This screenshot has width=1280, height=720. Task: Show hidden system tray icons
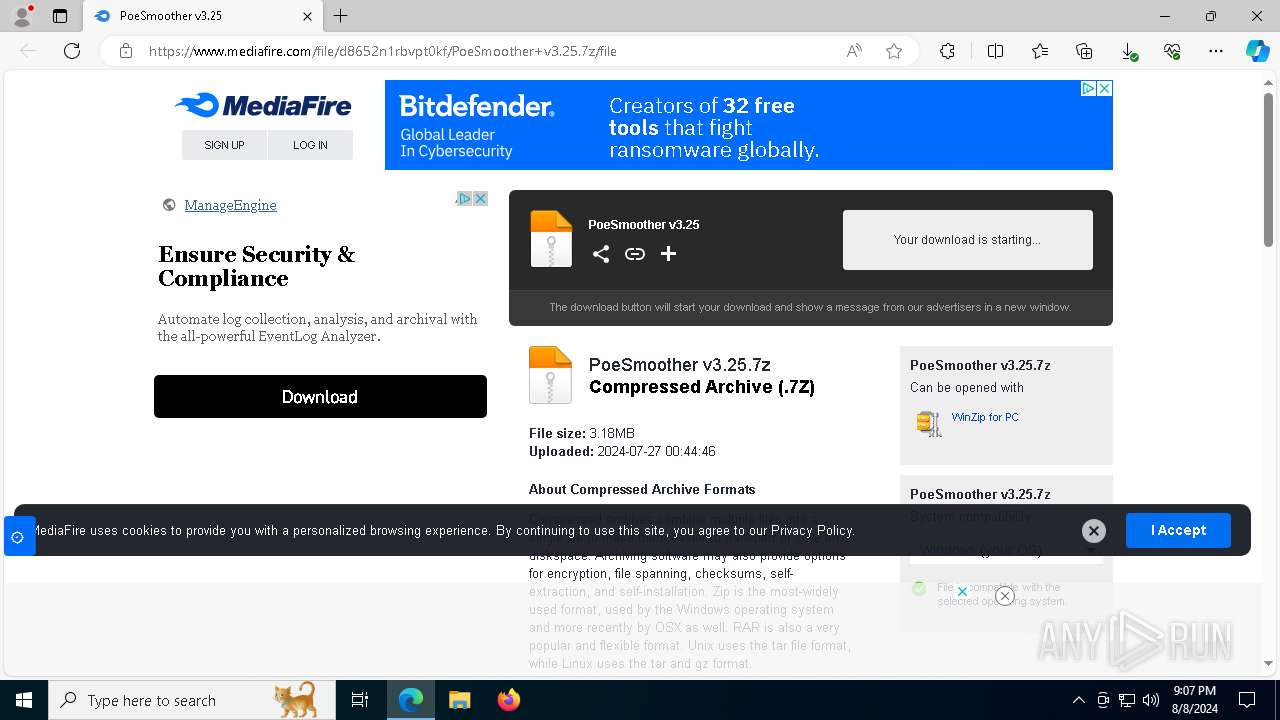[x=1078, y=700]
